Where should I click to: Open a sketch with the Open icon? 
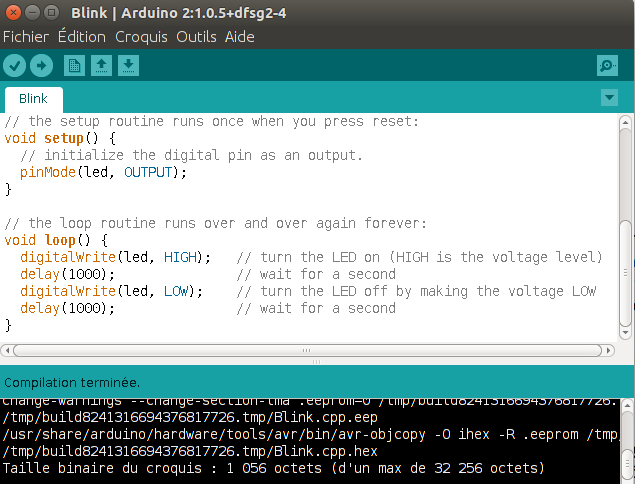tap(101, 66)
